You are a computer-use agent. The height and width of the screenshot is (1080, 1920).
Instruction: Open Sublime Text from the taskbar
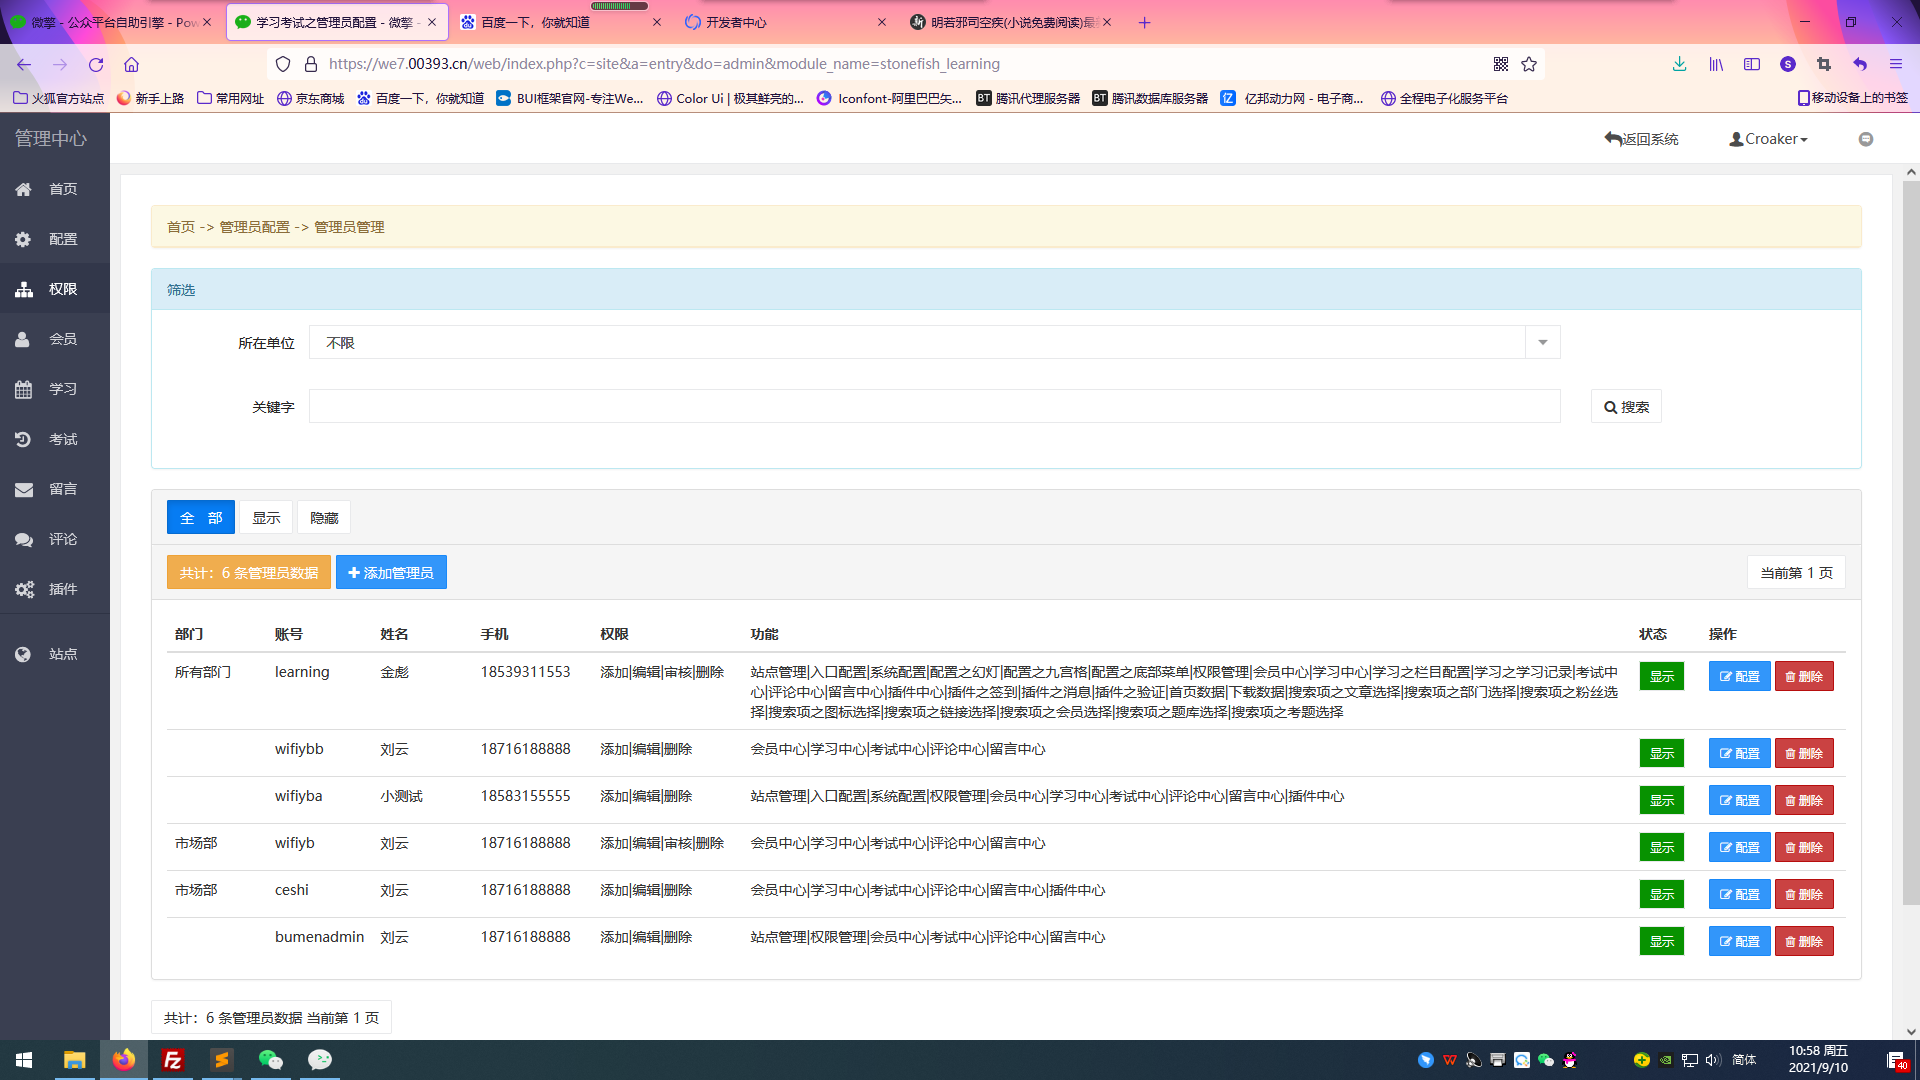(x=222, y=1060)
